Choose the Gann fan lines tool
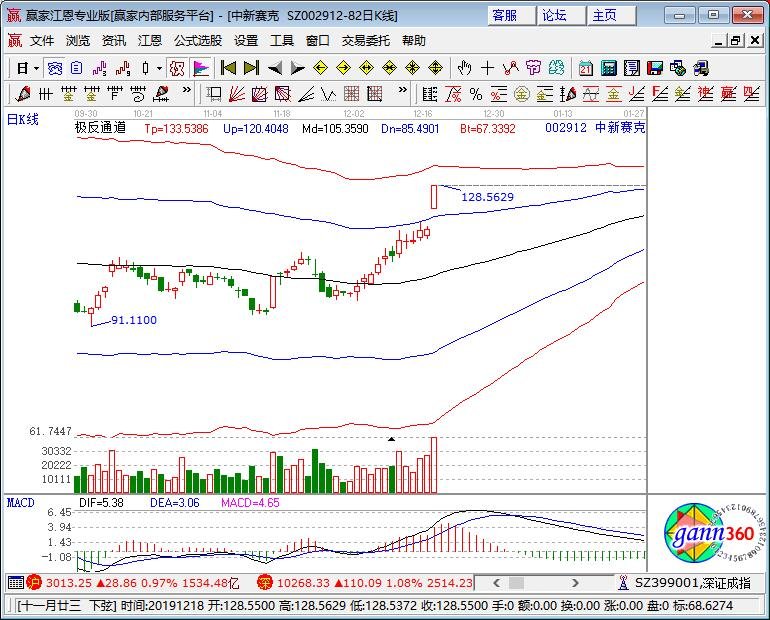Image resolution: width=770 pixels, height=620 pixels. coord(237,94)
